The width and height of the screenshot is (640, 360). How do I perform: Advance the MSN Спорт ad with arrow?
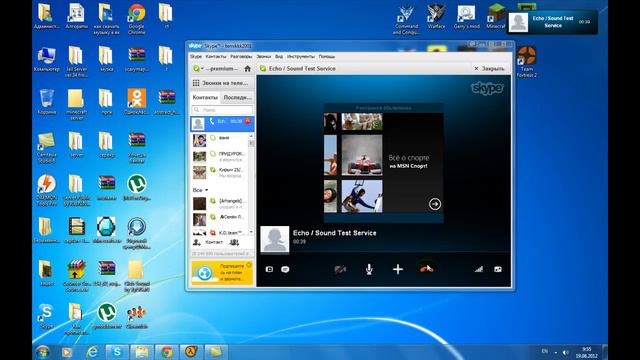pos(435,204)
